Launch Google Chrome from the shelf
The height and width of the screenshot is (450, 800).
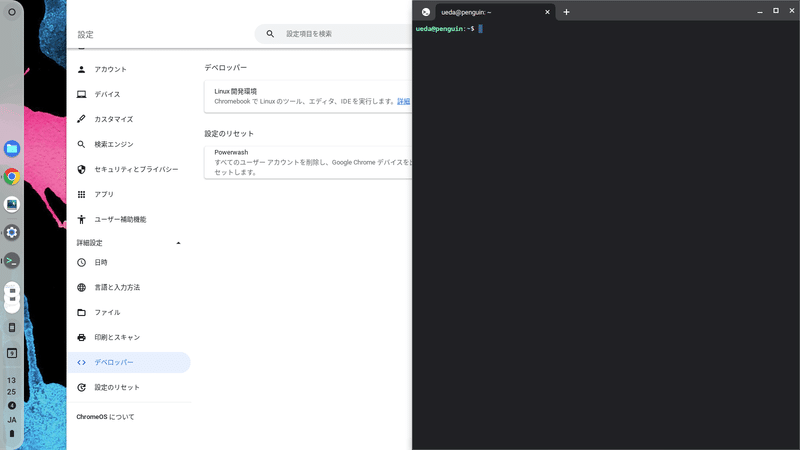click(12, 177)
